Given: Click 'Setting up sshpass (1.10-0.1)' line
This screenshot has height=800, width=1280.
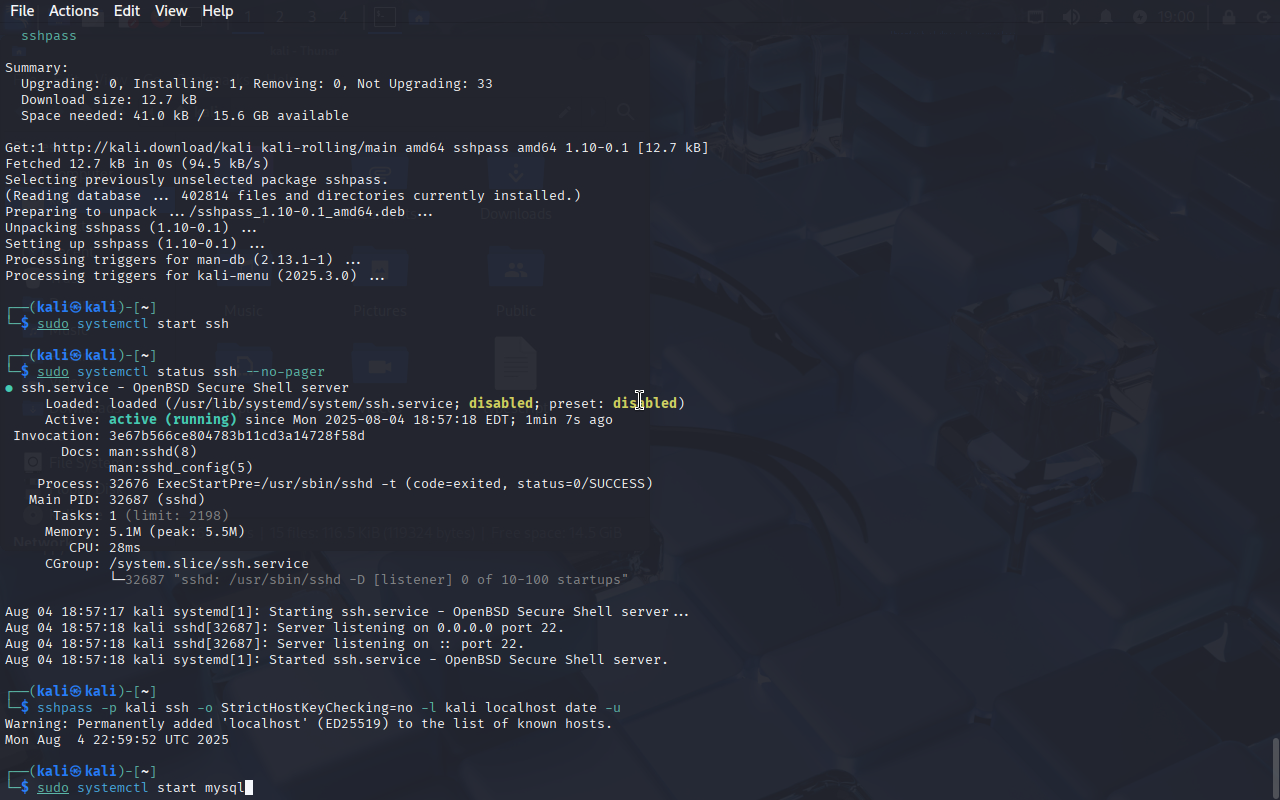Looking at the screenshot, I should [135, 244].
